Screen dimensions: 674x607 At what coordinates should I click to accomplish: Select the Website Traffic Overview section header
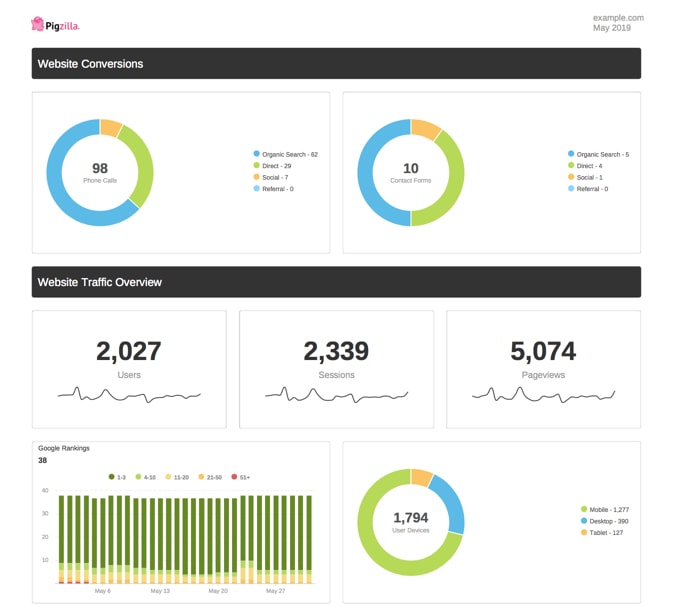click(336, 282)
